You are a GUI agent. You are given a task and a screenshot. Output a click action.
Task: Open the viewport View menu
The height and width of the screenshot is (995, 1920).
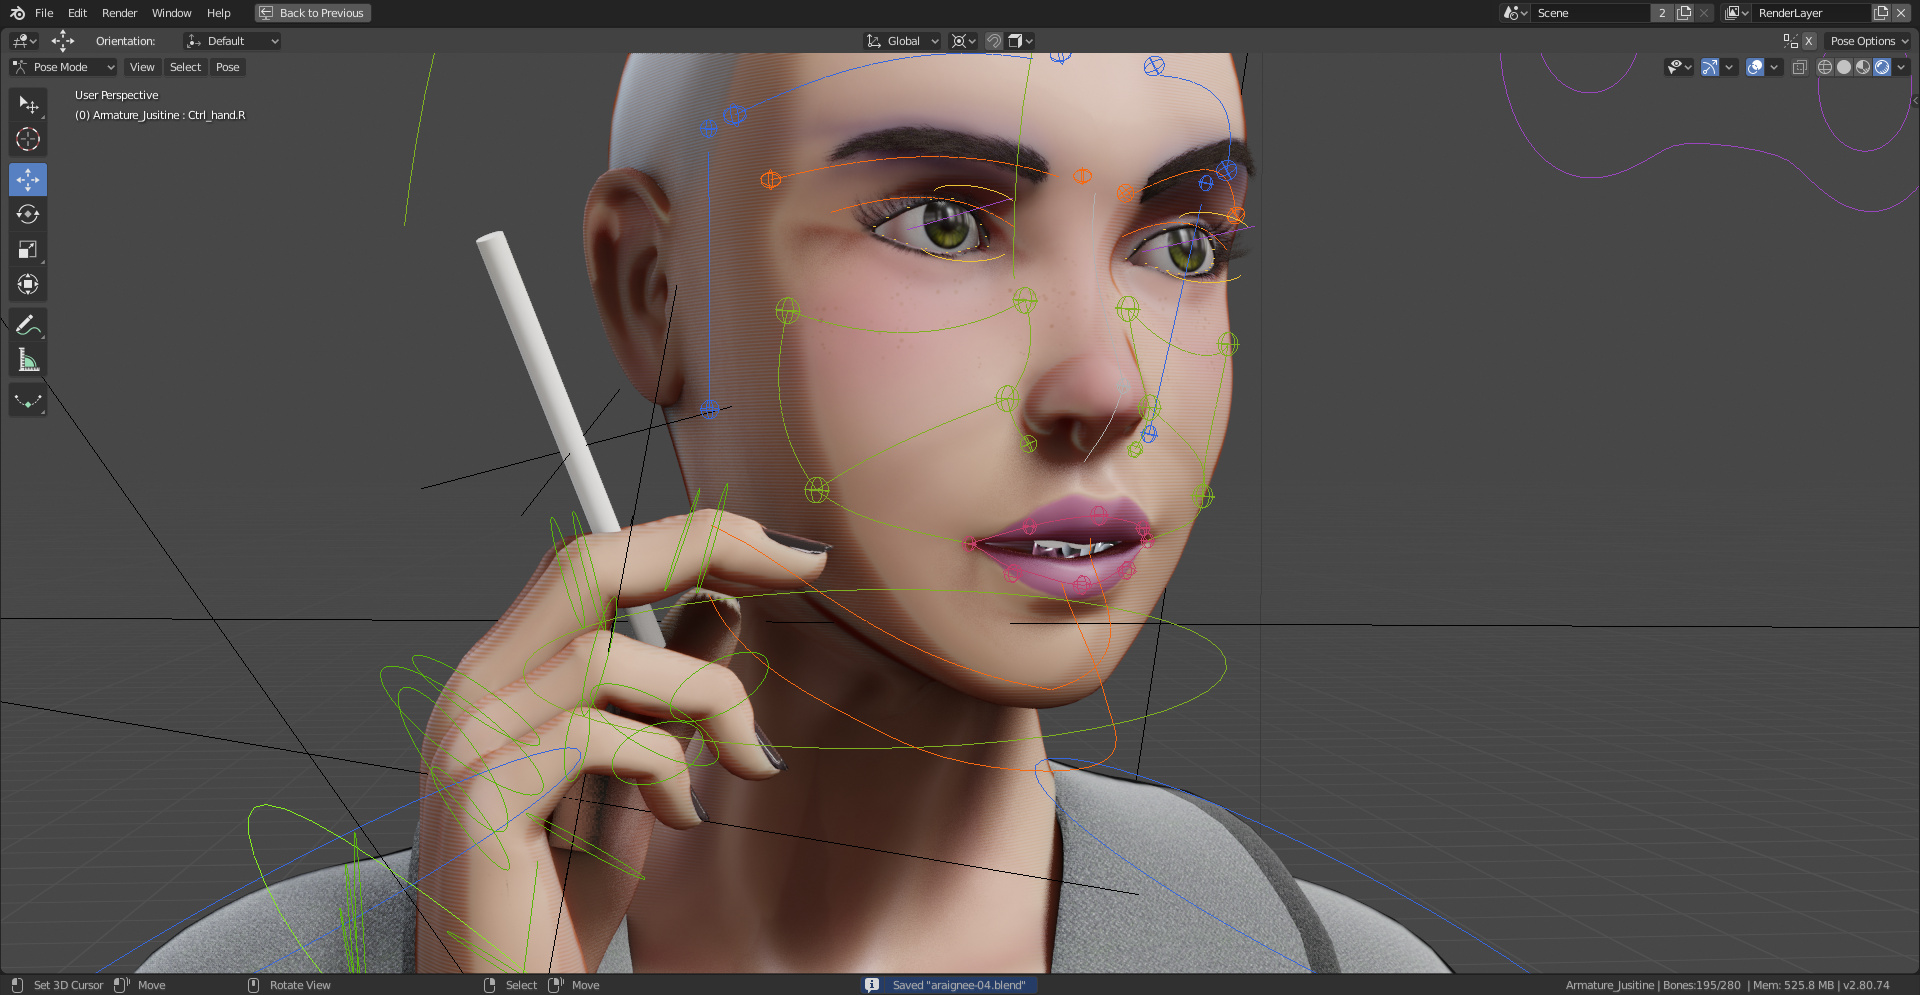click(142, 67)
